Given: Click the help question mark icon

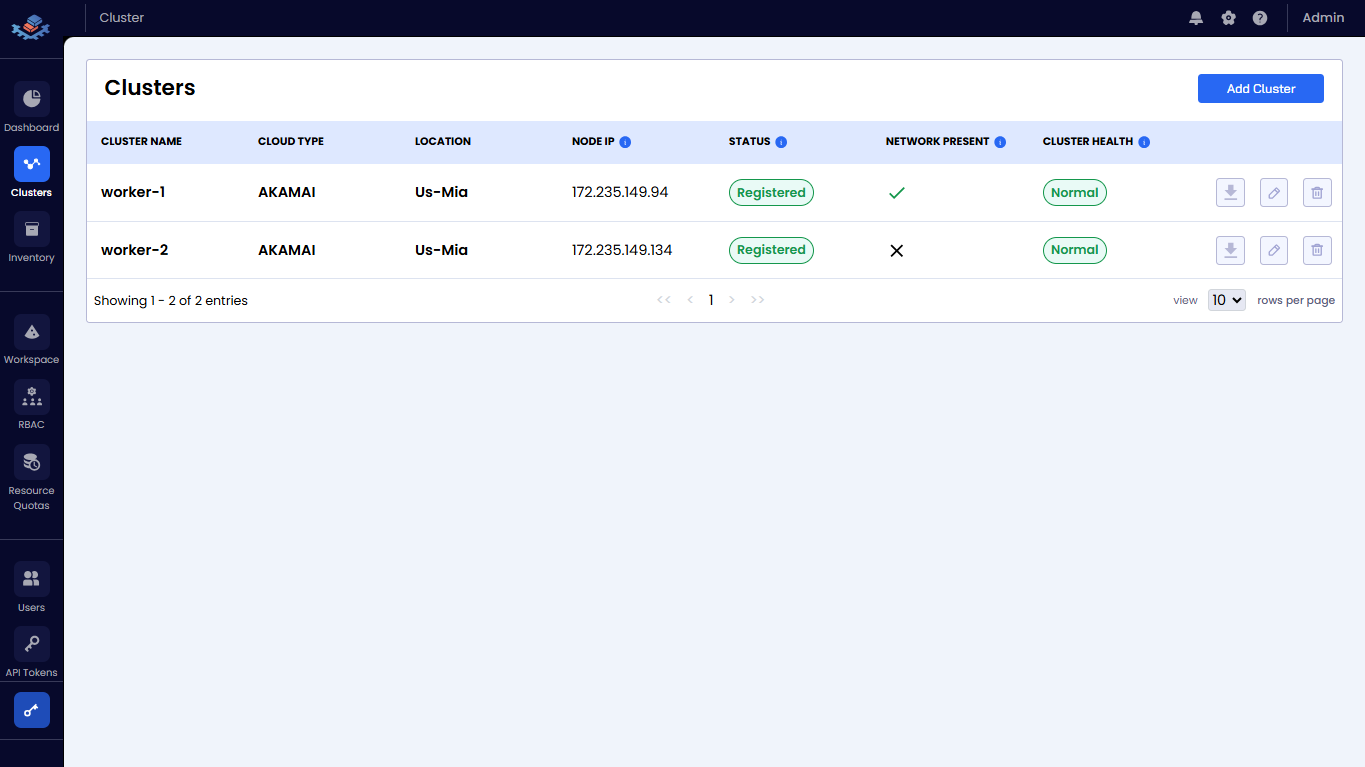Looking at the screenshot, I should coord(1260,18).
